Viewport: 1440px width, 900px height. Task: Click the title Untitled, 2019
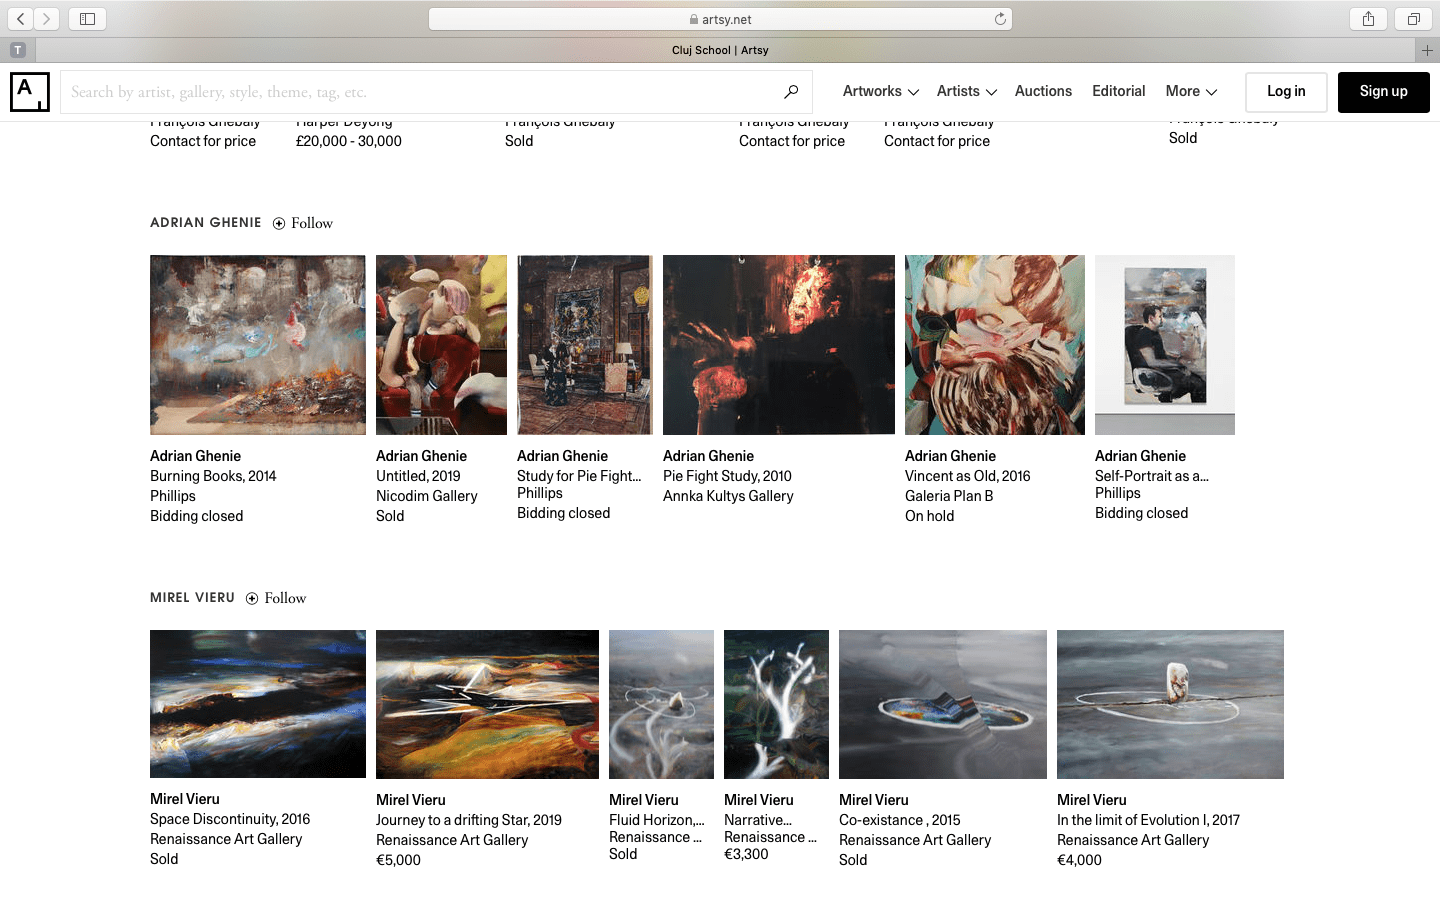(418, 476)
